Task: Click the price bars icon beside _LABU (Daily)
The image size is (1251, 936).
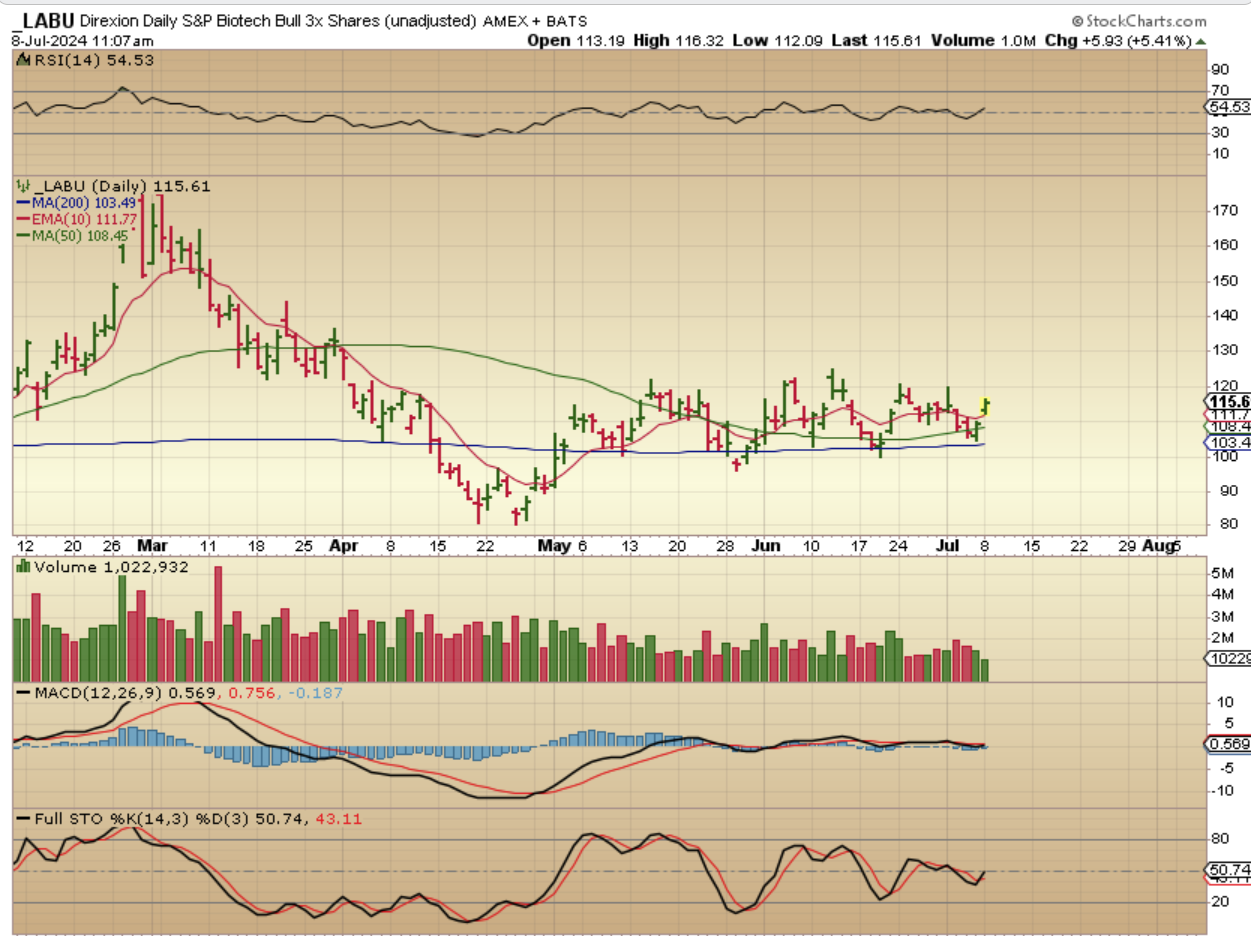Action: point(22,186)
